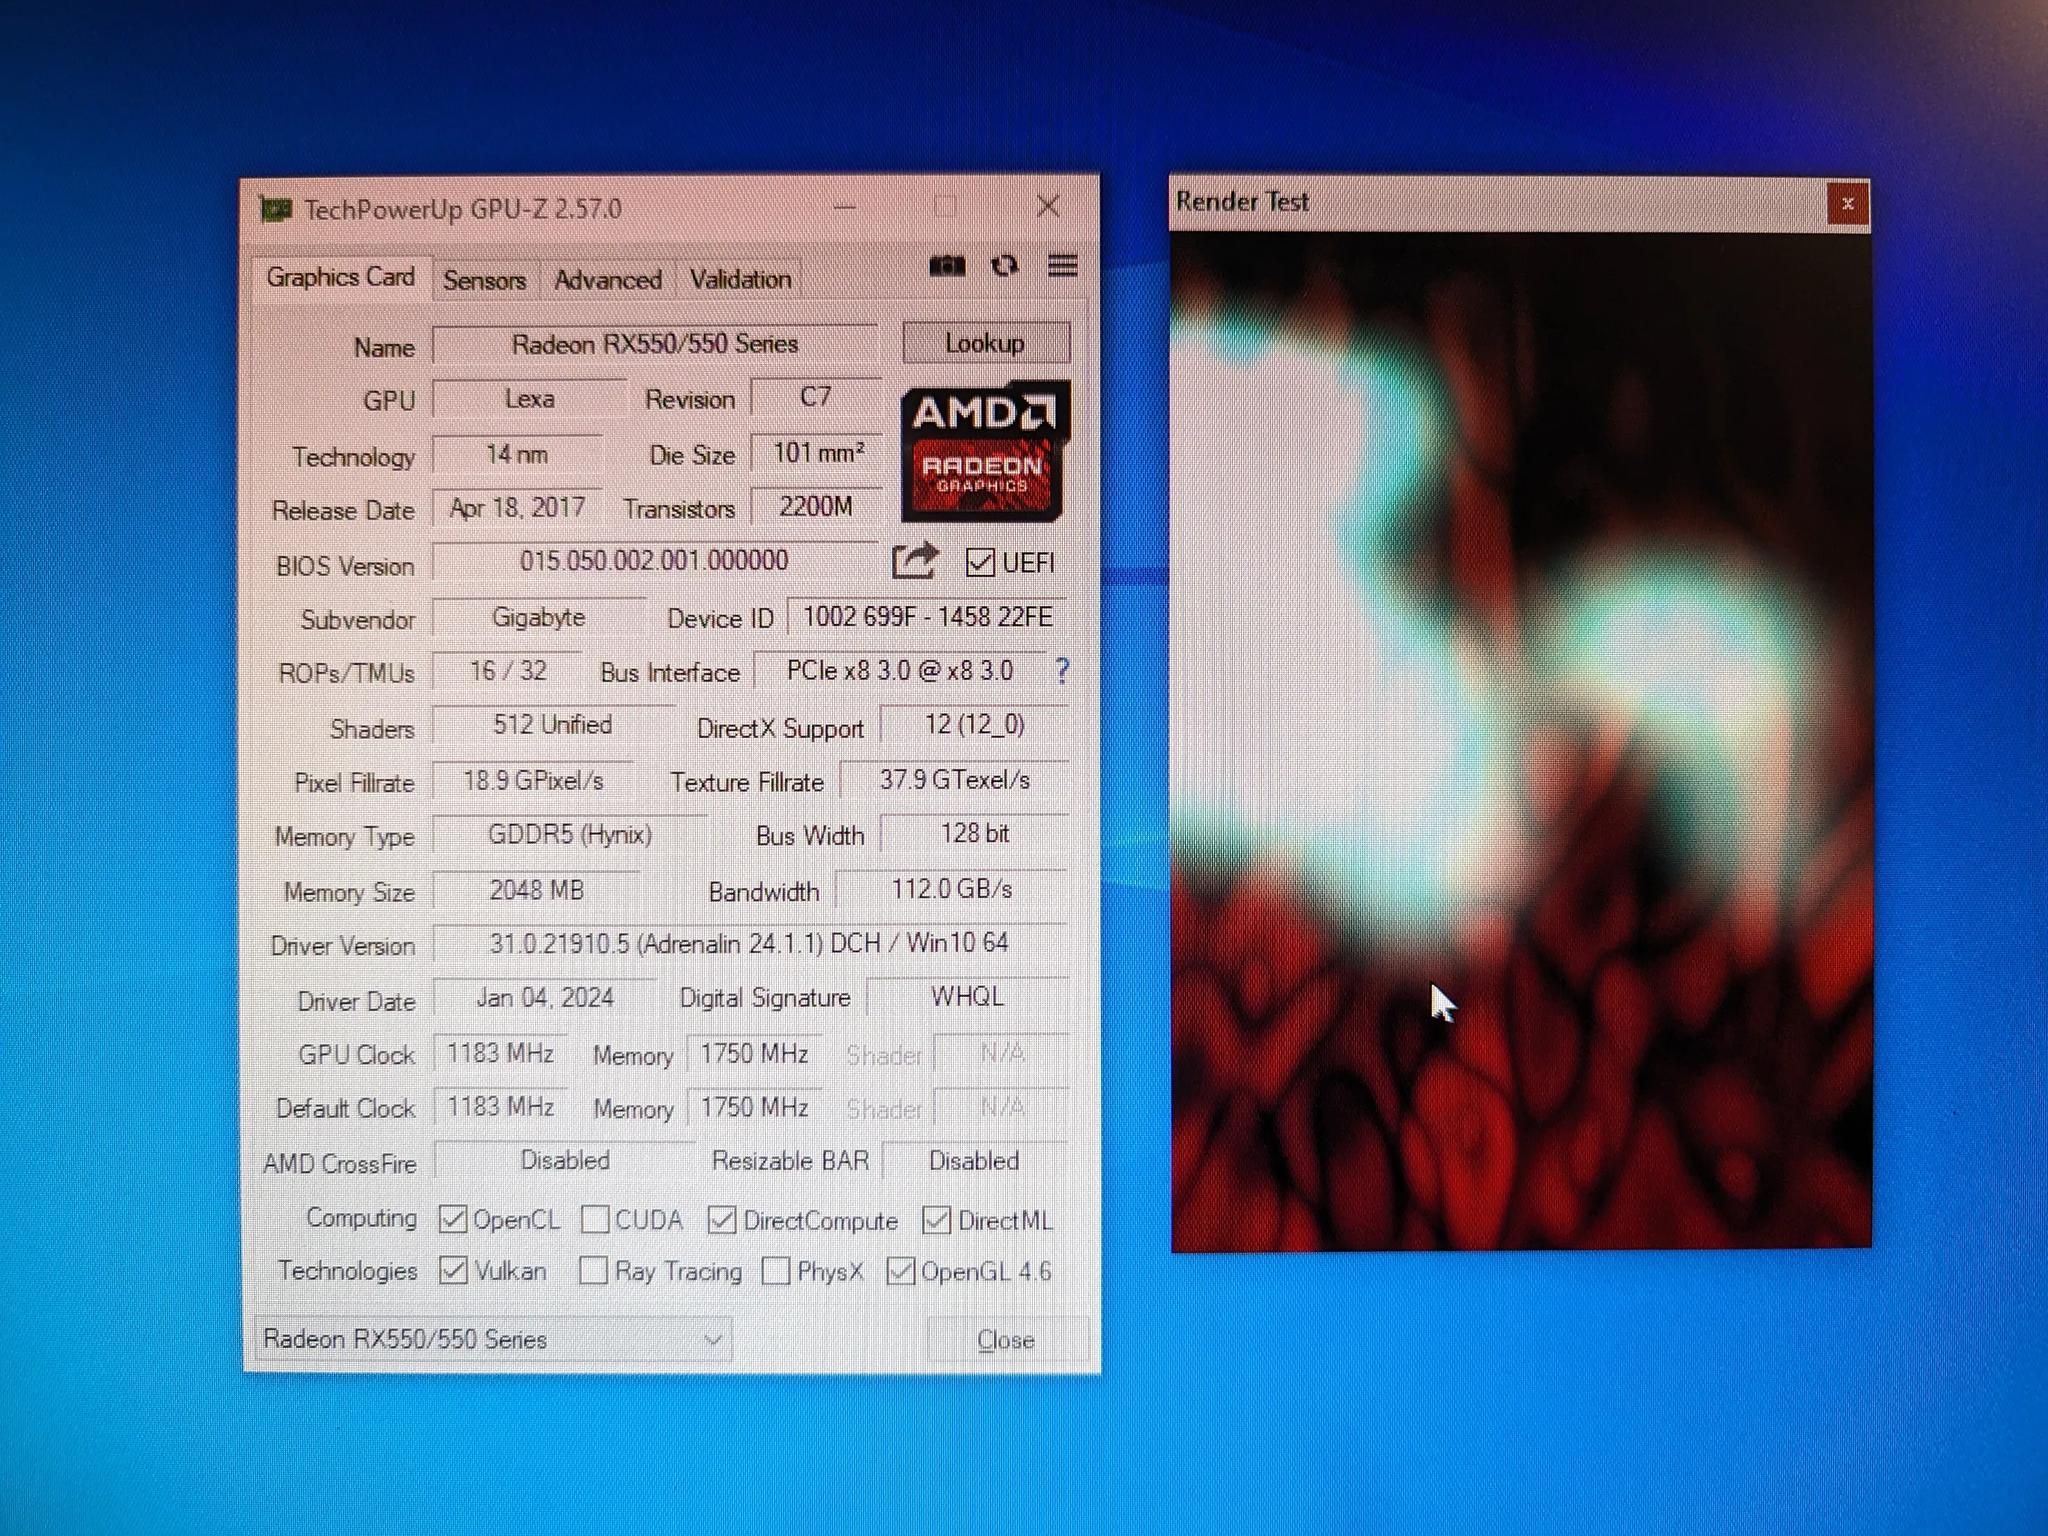Switch to the Sensors tab
Image resolution: width=2048 pixels, height=1536 pixels.
(x=485, y=280)
